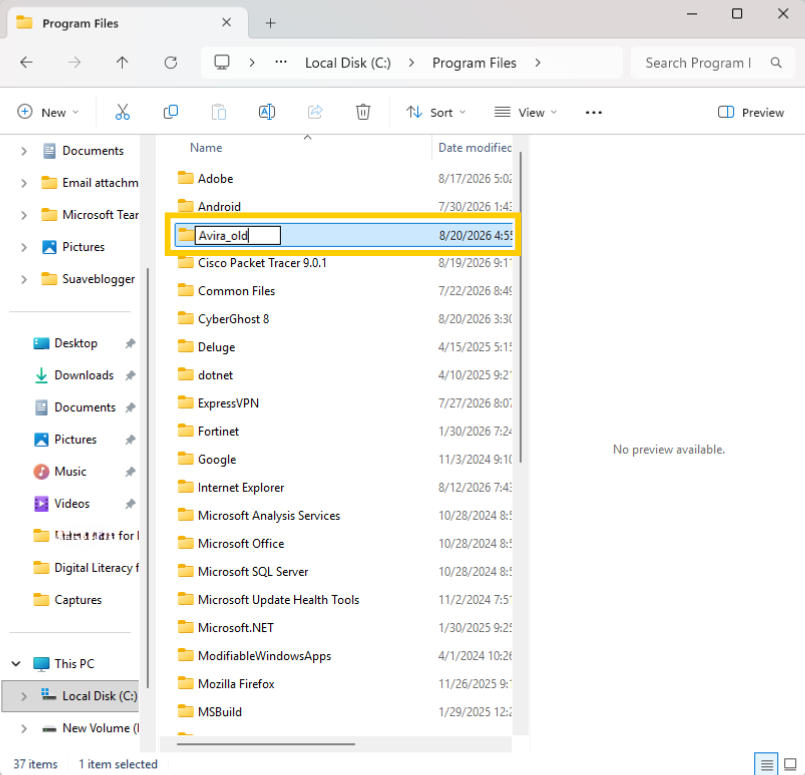The height and width of the screenshot is (775, 805).
Task: Click the Delete trash icon
Action: tap(363, 112)
